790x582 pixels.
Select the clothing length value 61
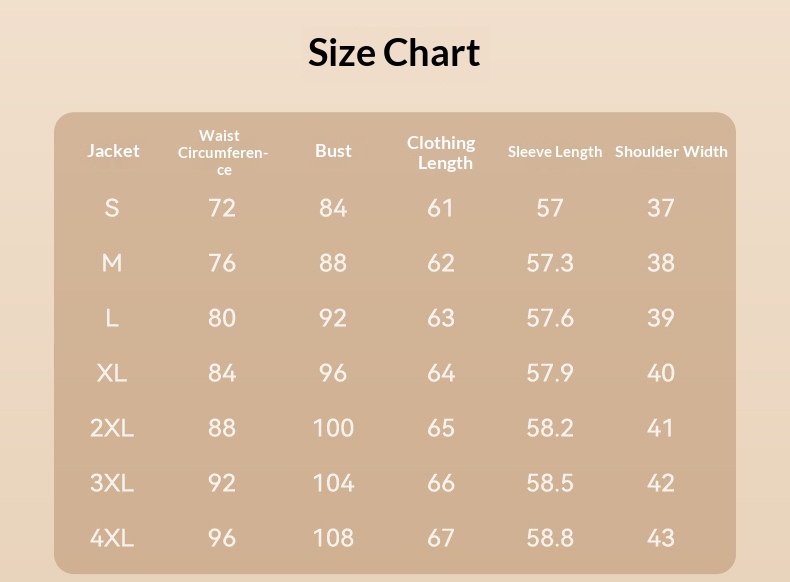point(440,208)
